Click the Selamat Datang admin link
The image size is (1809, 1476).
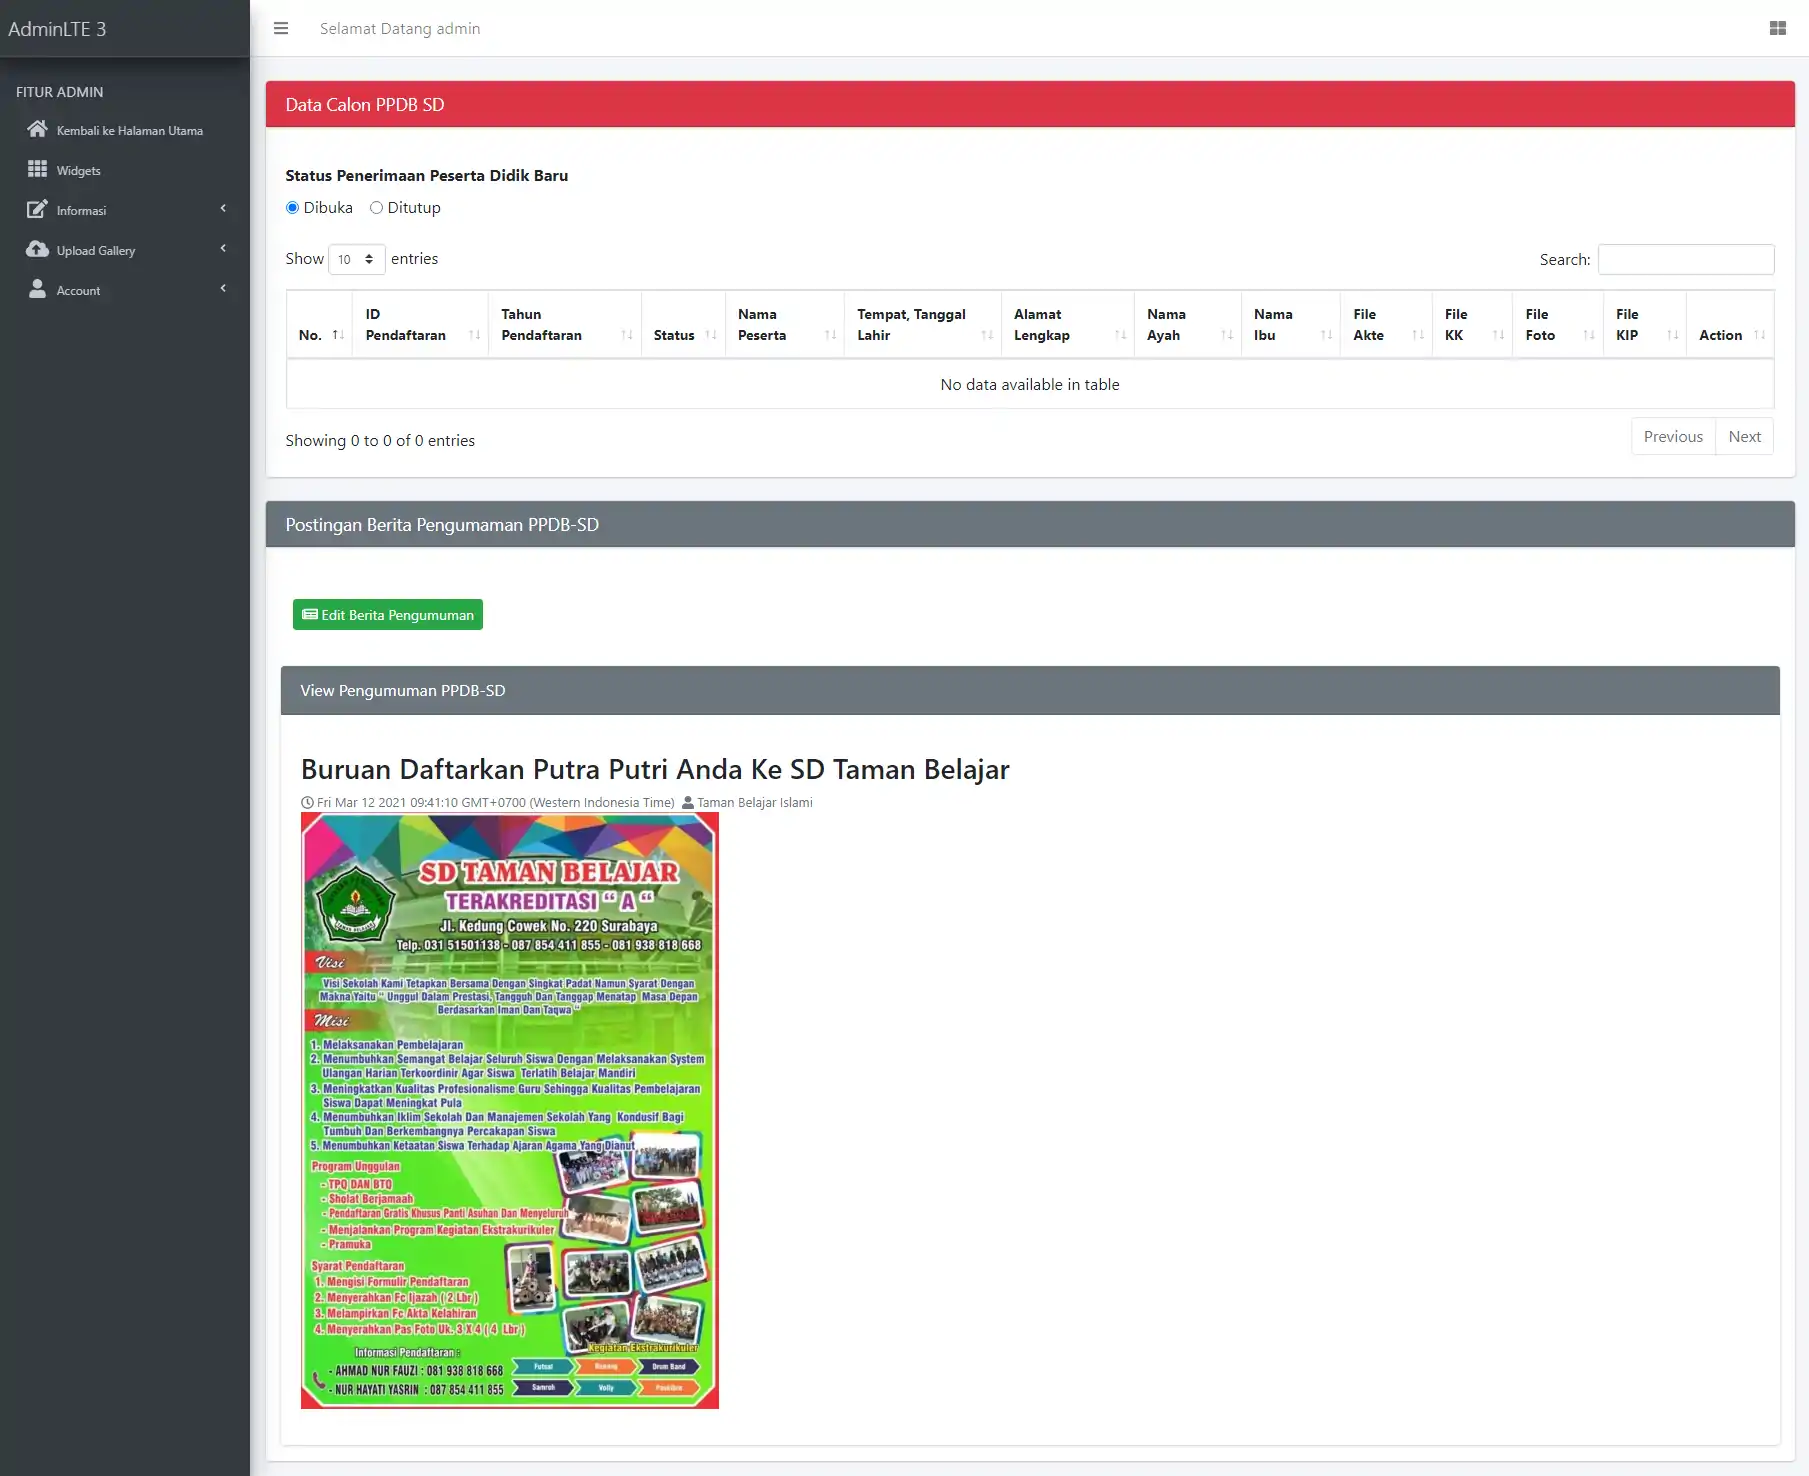point(400,28)
